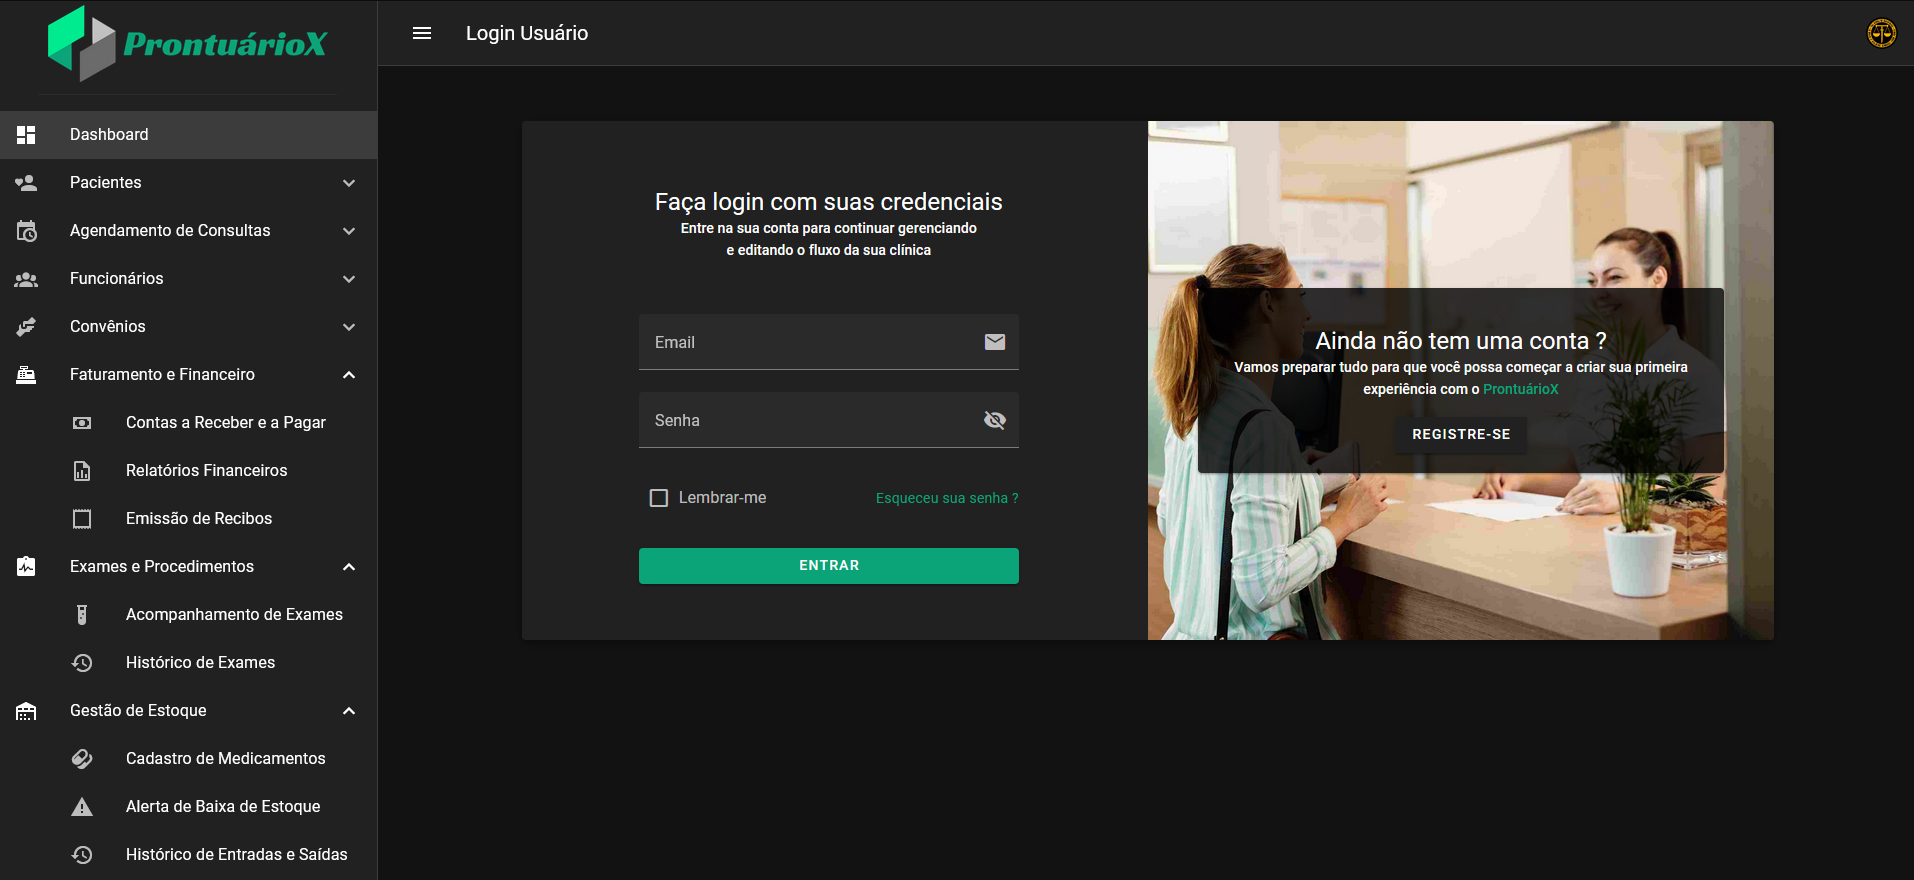The width and height of the screenshot is (1914, 880).
Task: Click the user avatar icon in header
Action: pos(1881,33)
